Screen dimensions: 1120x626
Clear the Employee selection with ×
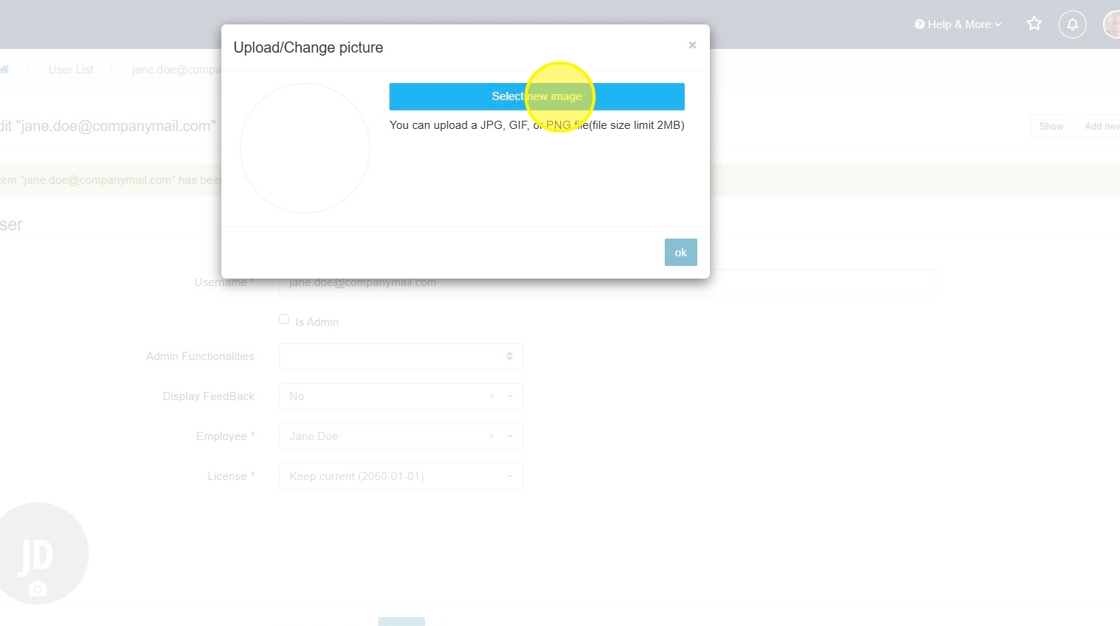tap(491, 437)
